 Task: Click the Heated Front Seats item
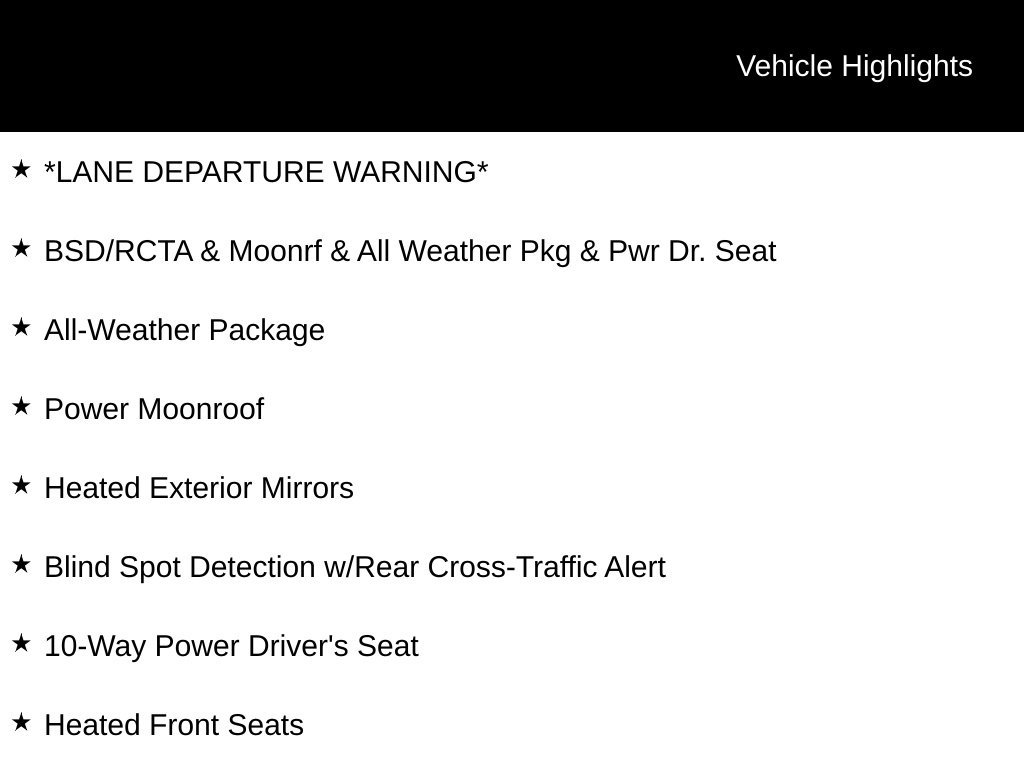pos(174,726)
